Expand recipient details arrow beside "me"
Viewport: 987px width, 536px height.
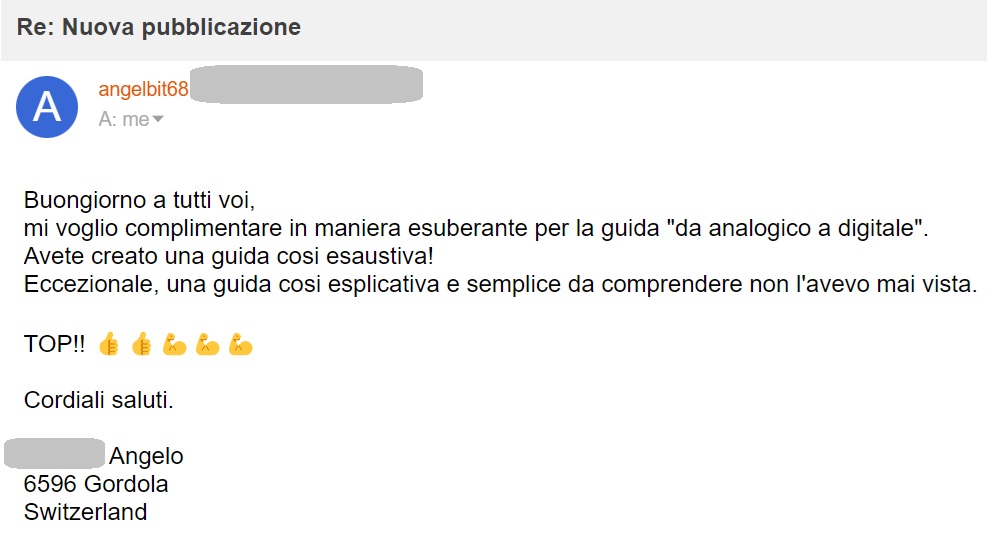coord(158,120)
